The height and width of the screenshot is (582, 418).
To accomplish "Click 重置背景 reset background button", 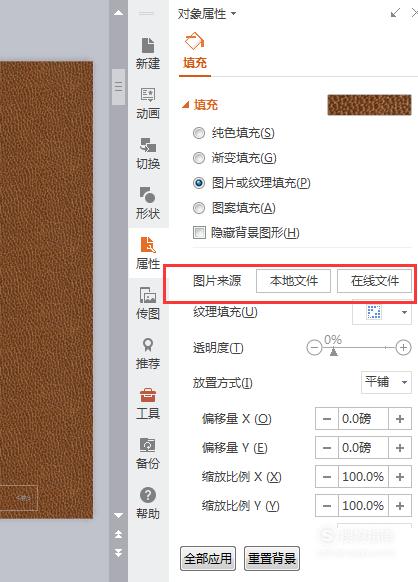I will tap(272, 558).
